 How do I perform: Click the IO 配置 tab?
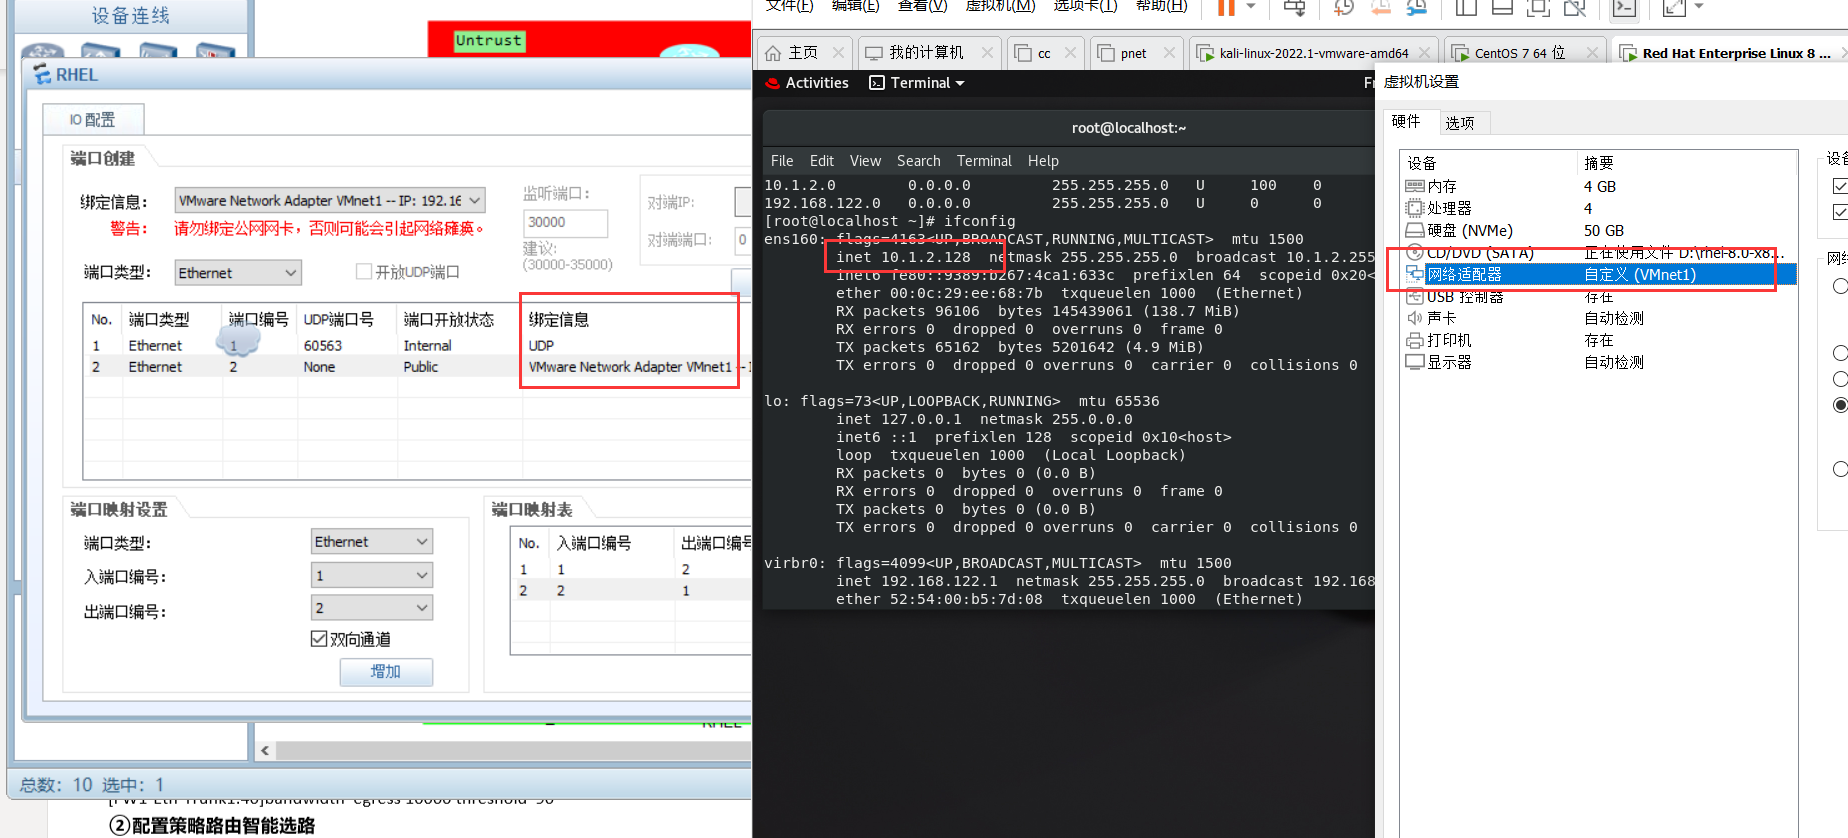[x=93, y=120]
